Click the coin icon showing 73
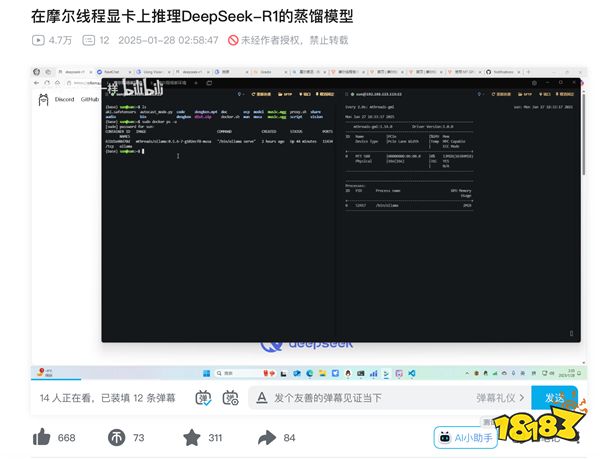Screen dimensions: 600x459 (x=117, y=438)
